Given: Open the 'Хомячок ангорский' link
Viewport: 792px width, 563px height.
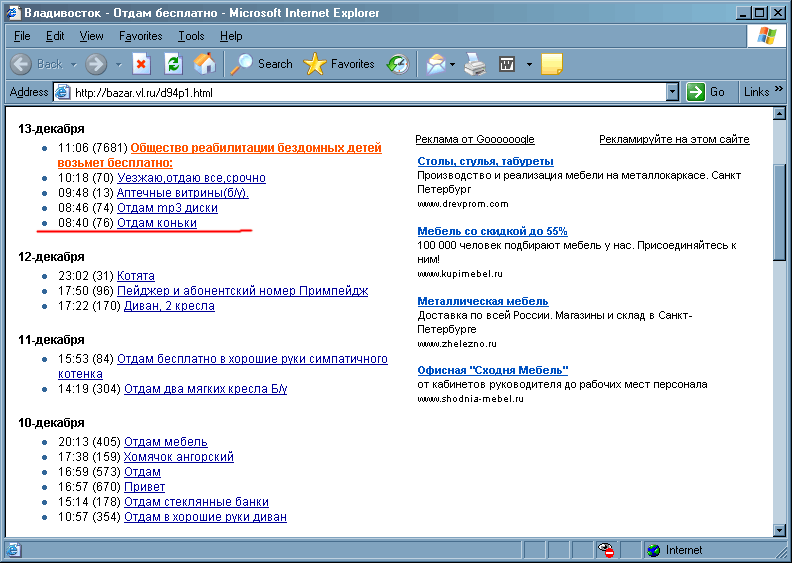Looking at the screenshot, I should click(179, 456).
